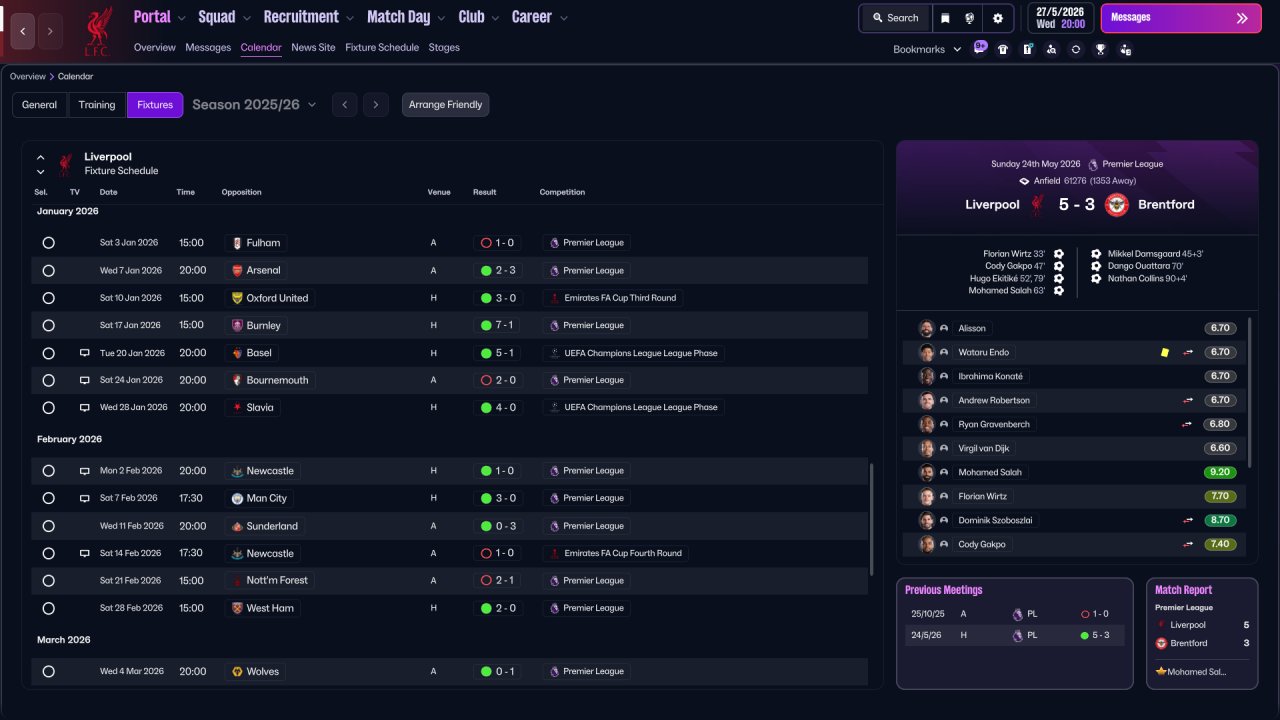Click Andrew Robertson's substitution arrows icon
This screenshot has height=720, width=1280.
[x=1188, y=400]
